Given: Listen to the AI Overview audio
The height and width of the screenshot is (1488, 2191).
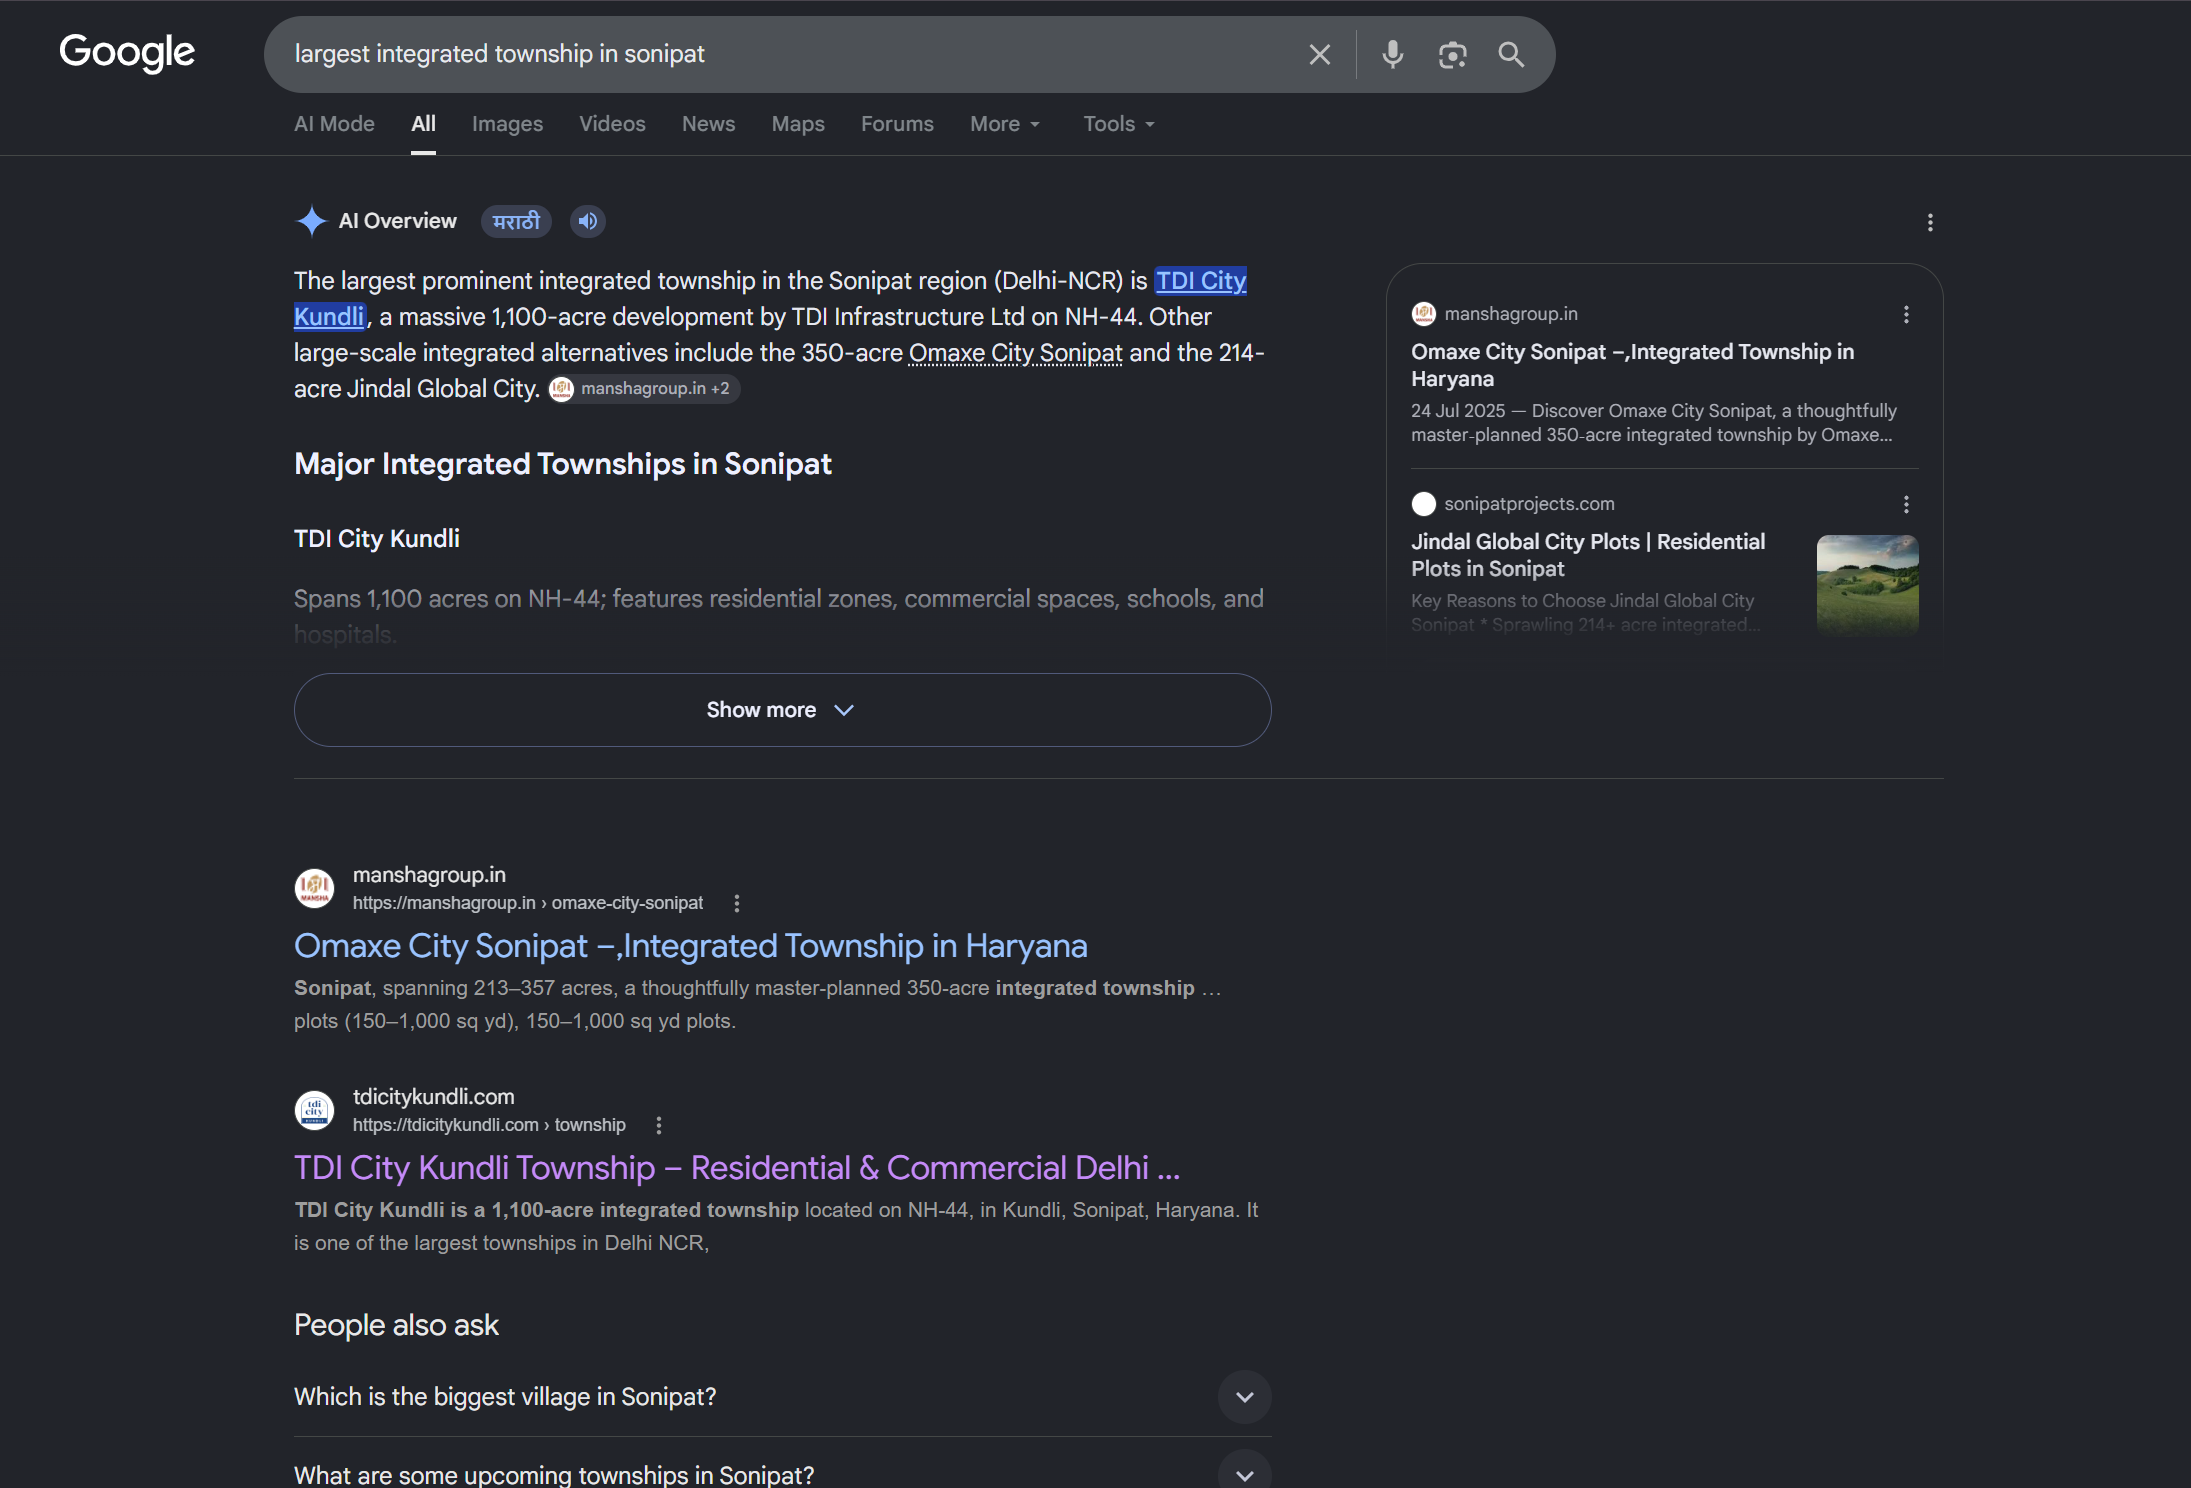Looking at the screenshot, I should click(x=588, y=221).
